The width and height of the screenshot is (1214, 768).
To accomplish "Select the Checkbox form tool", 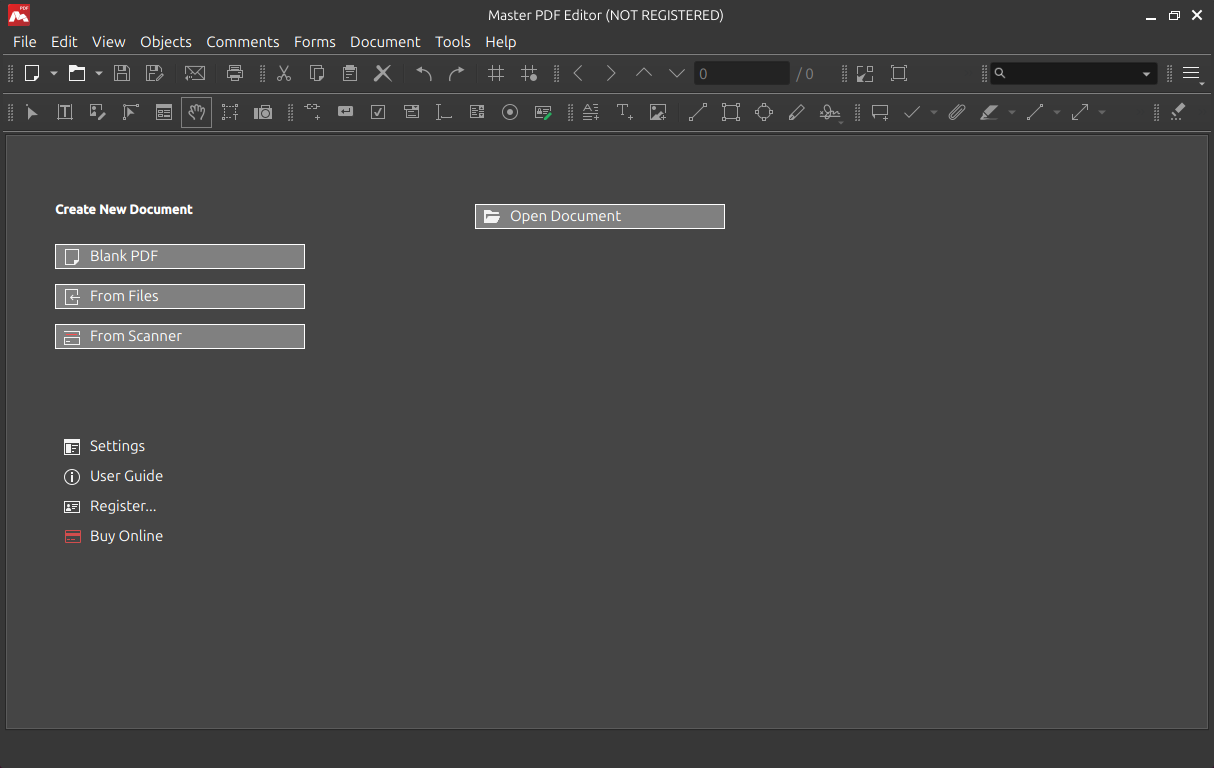I will click(x=378, y=113).
